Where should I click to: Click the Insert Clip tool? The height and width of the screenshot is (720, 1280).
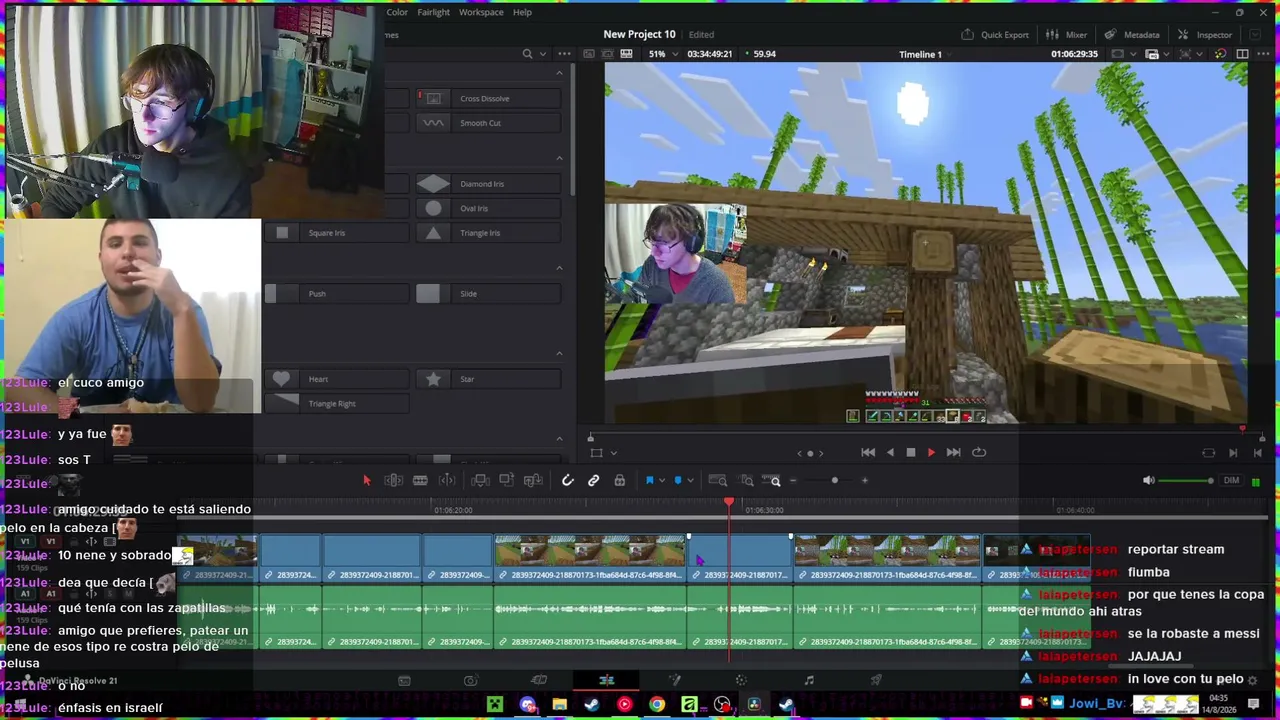[x=481, y=481]
